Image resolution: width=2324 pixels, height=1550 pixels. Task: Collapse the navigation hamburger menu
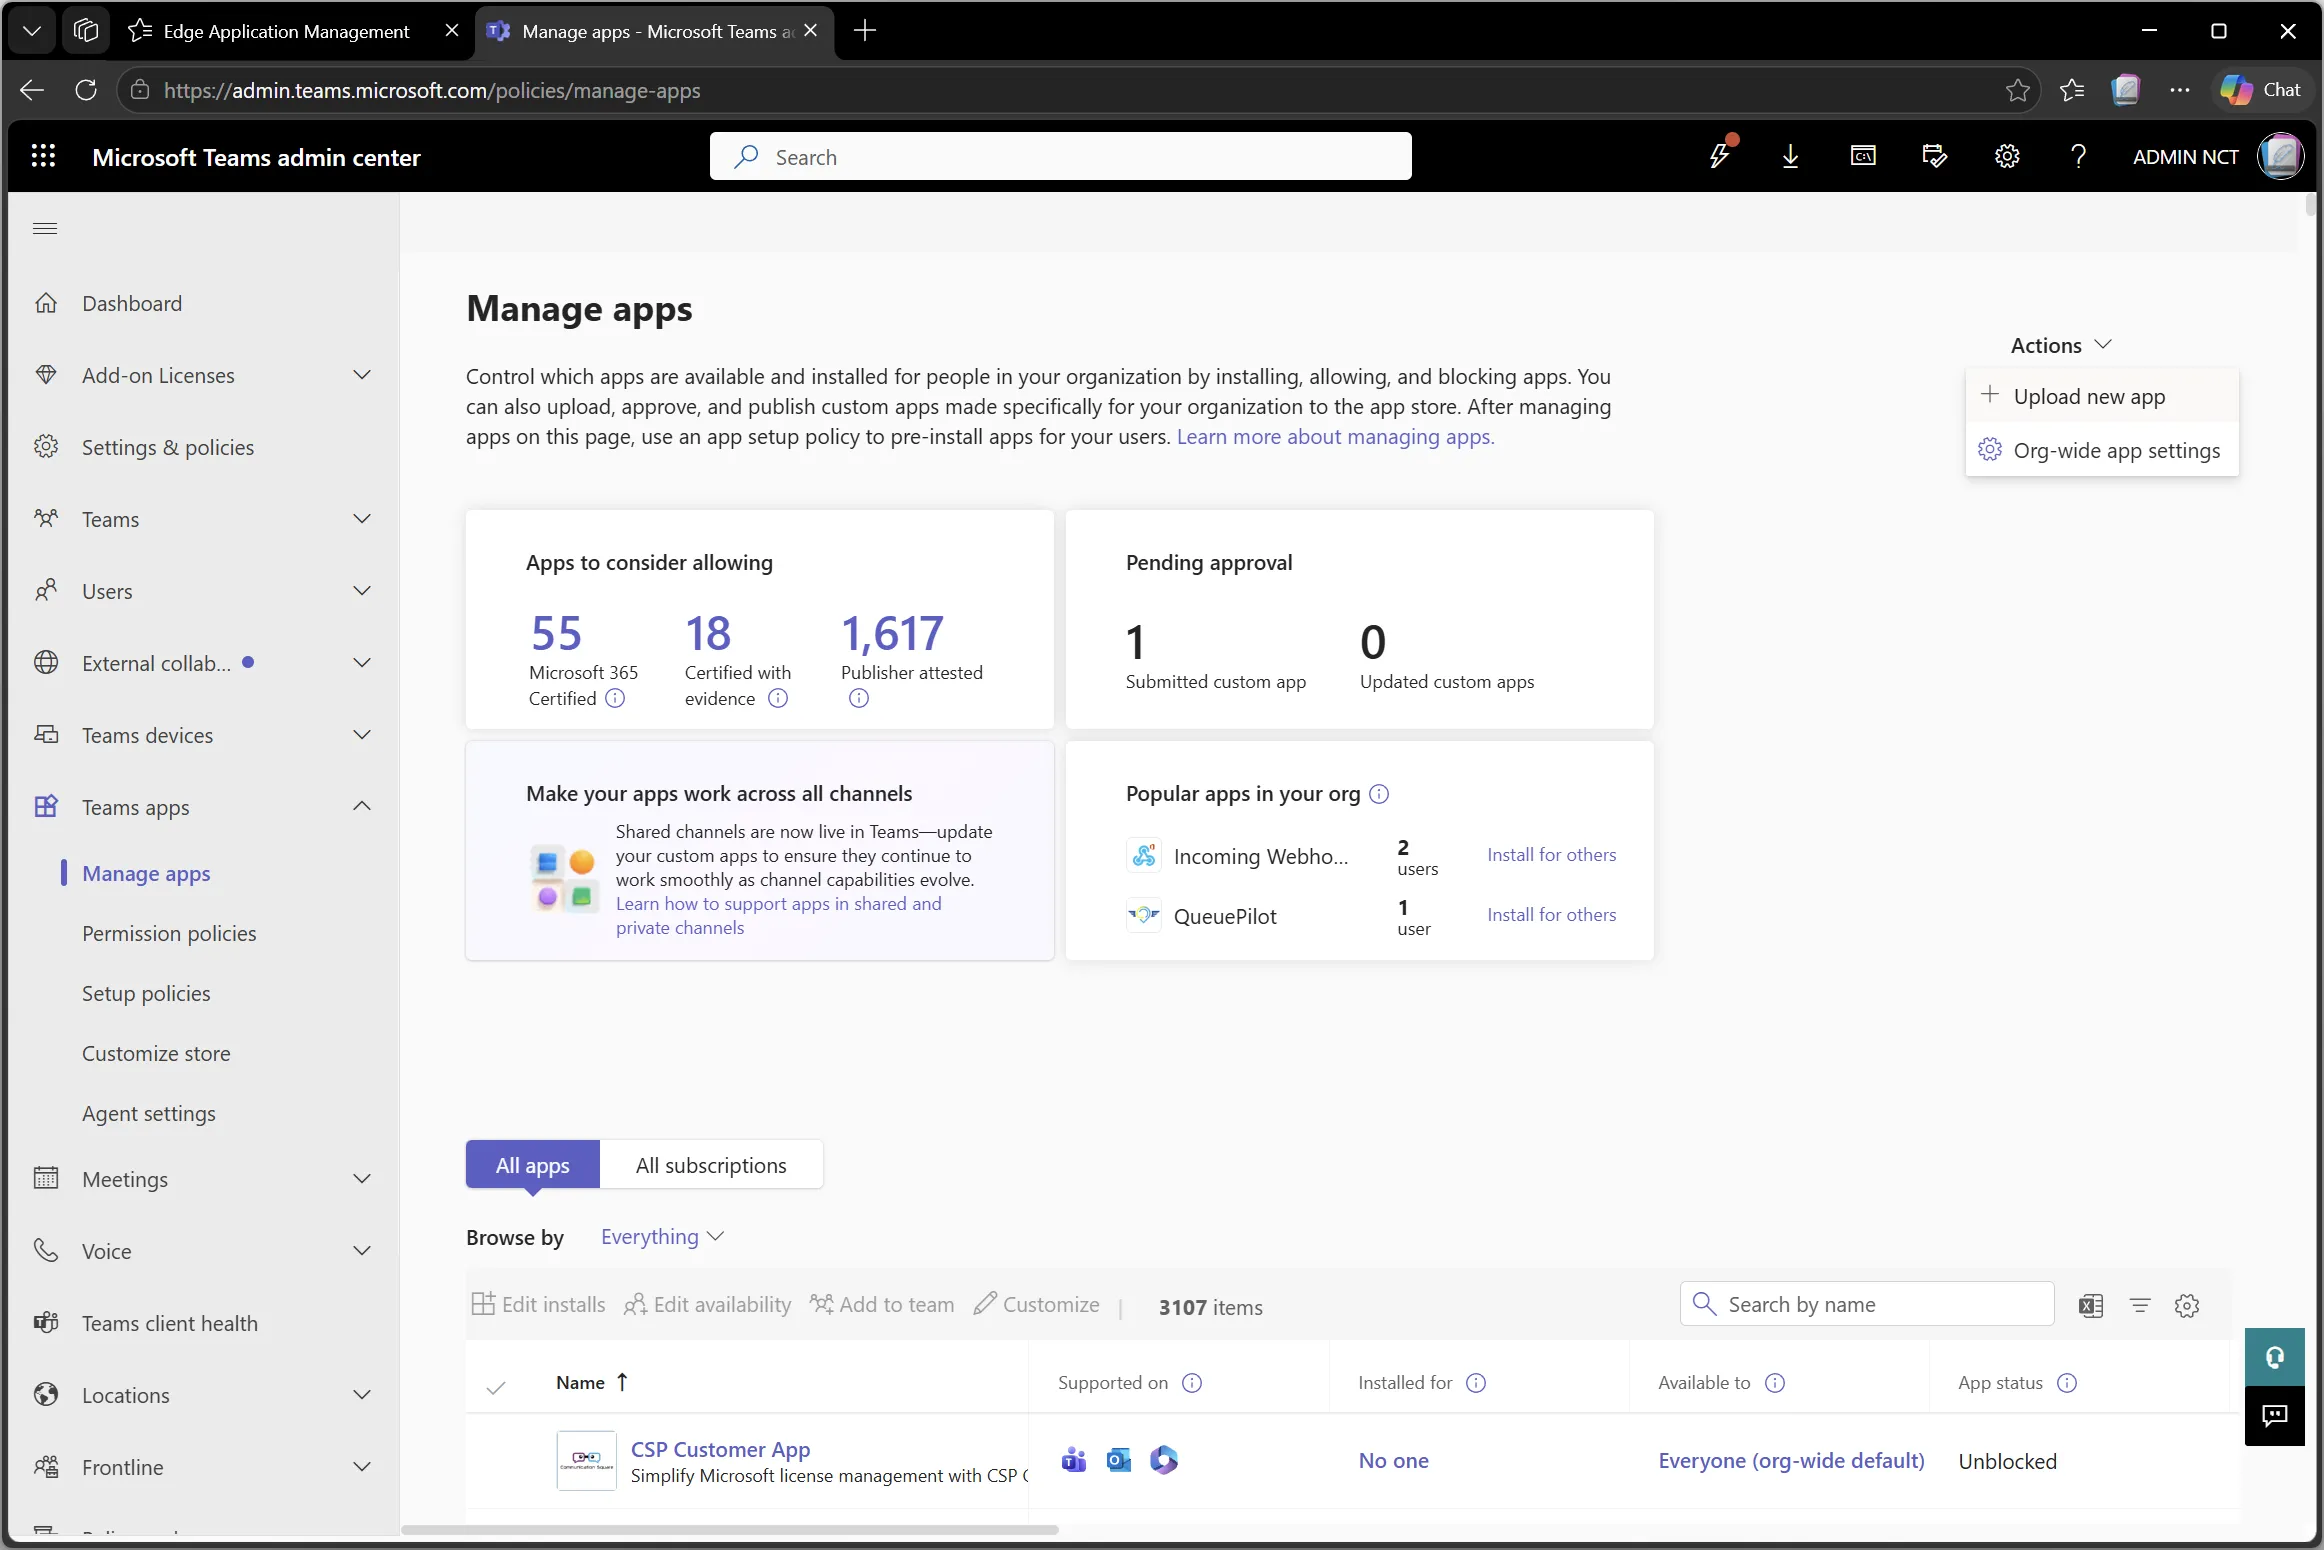[x=45, y=228]
